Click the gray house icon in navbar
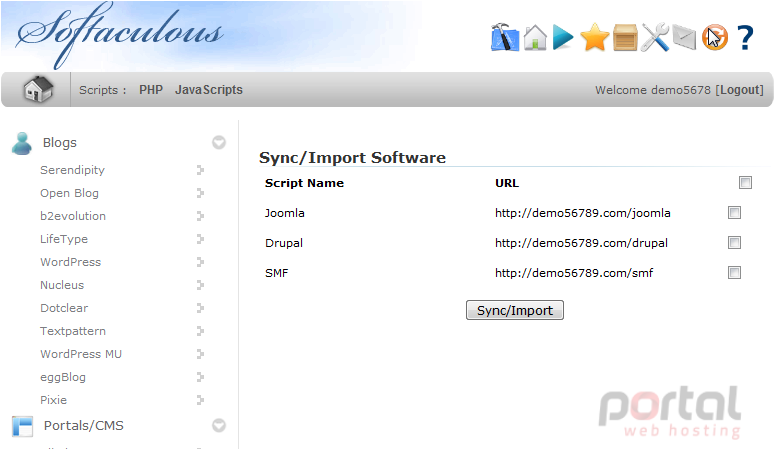 [38, 90]
